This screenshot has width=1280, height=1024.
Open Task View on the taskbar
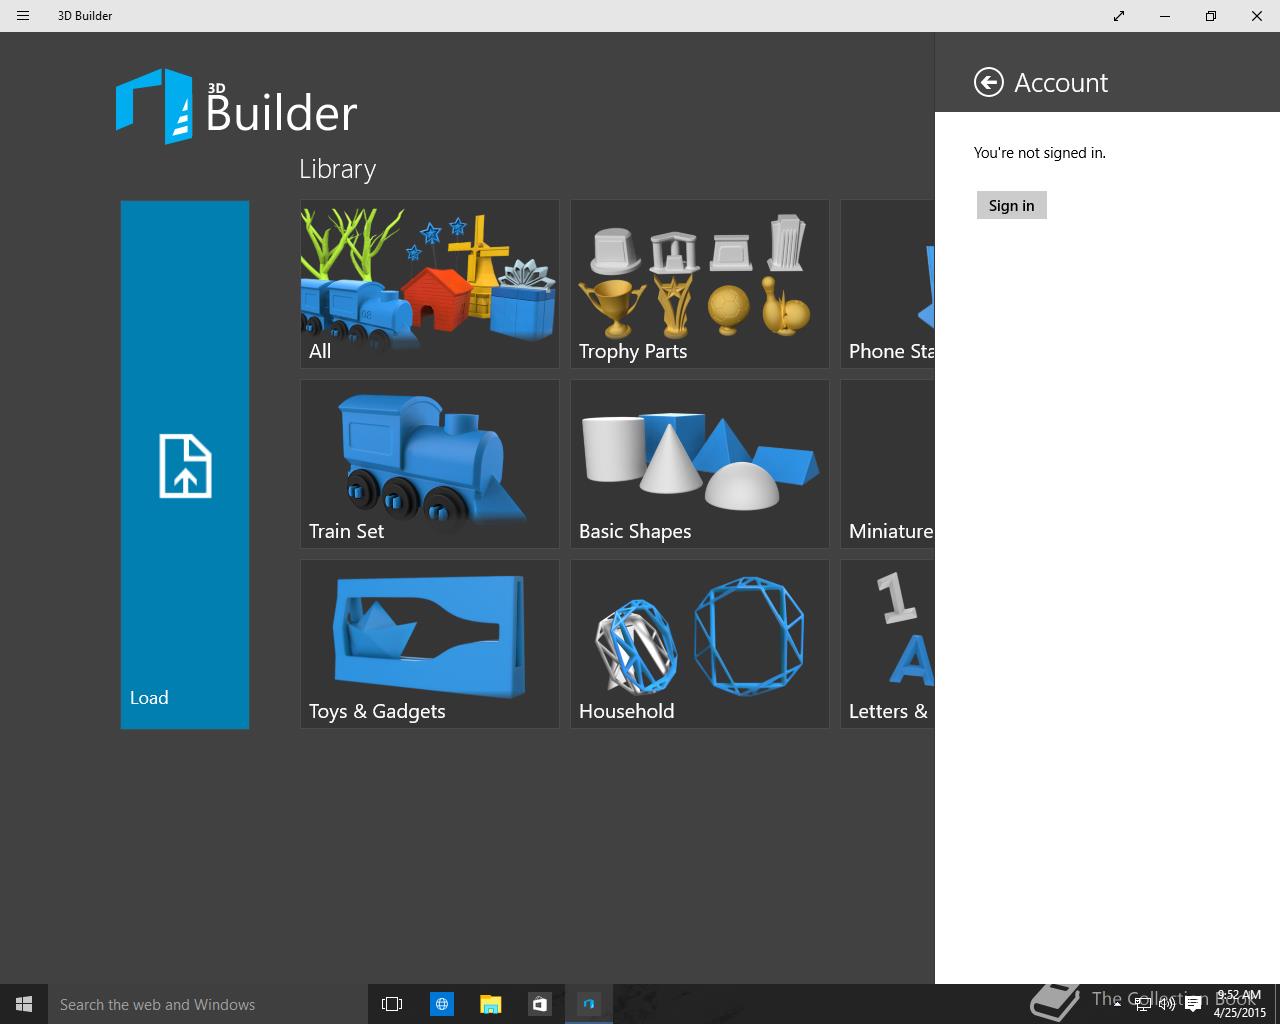(x=392, y=1004)
